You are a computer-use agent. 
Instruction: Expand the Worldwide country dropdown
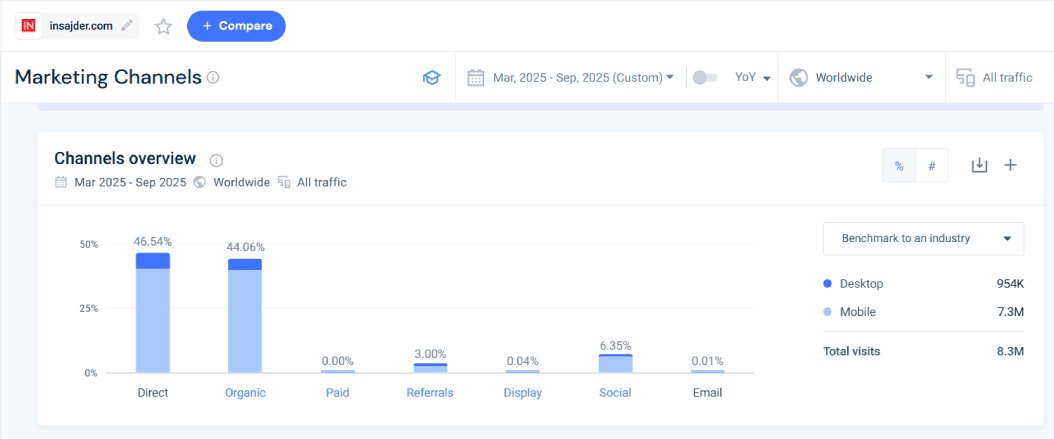(x=861, y=78)
